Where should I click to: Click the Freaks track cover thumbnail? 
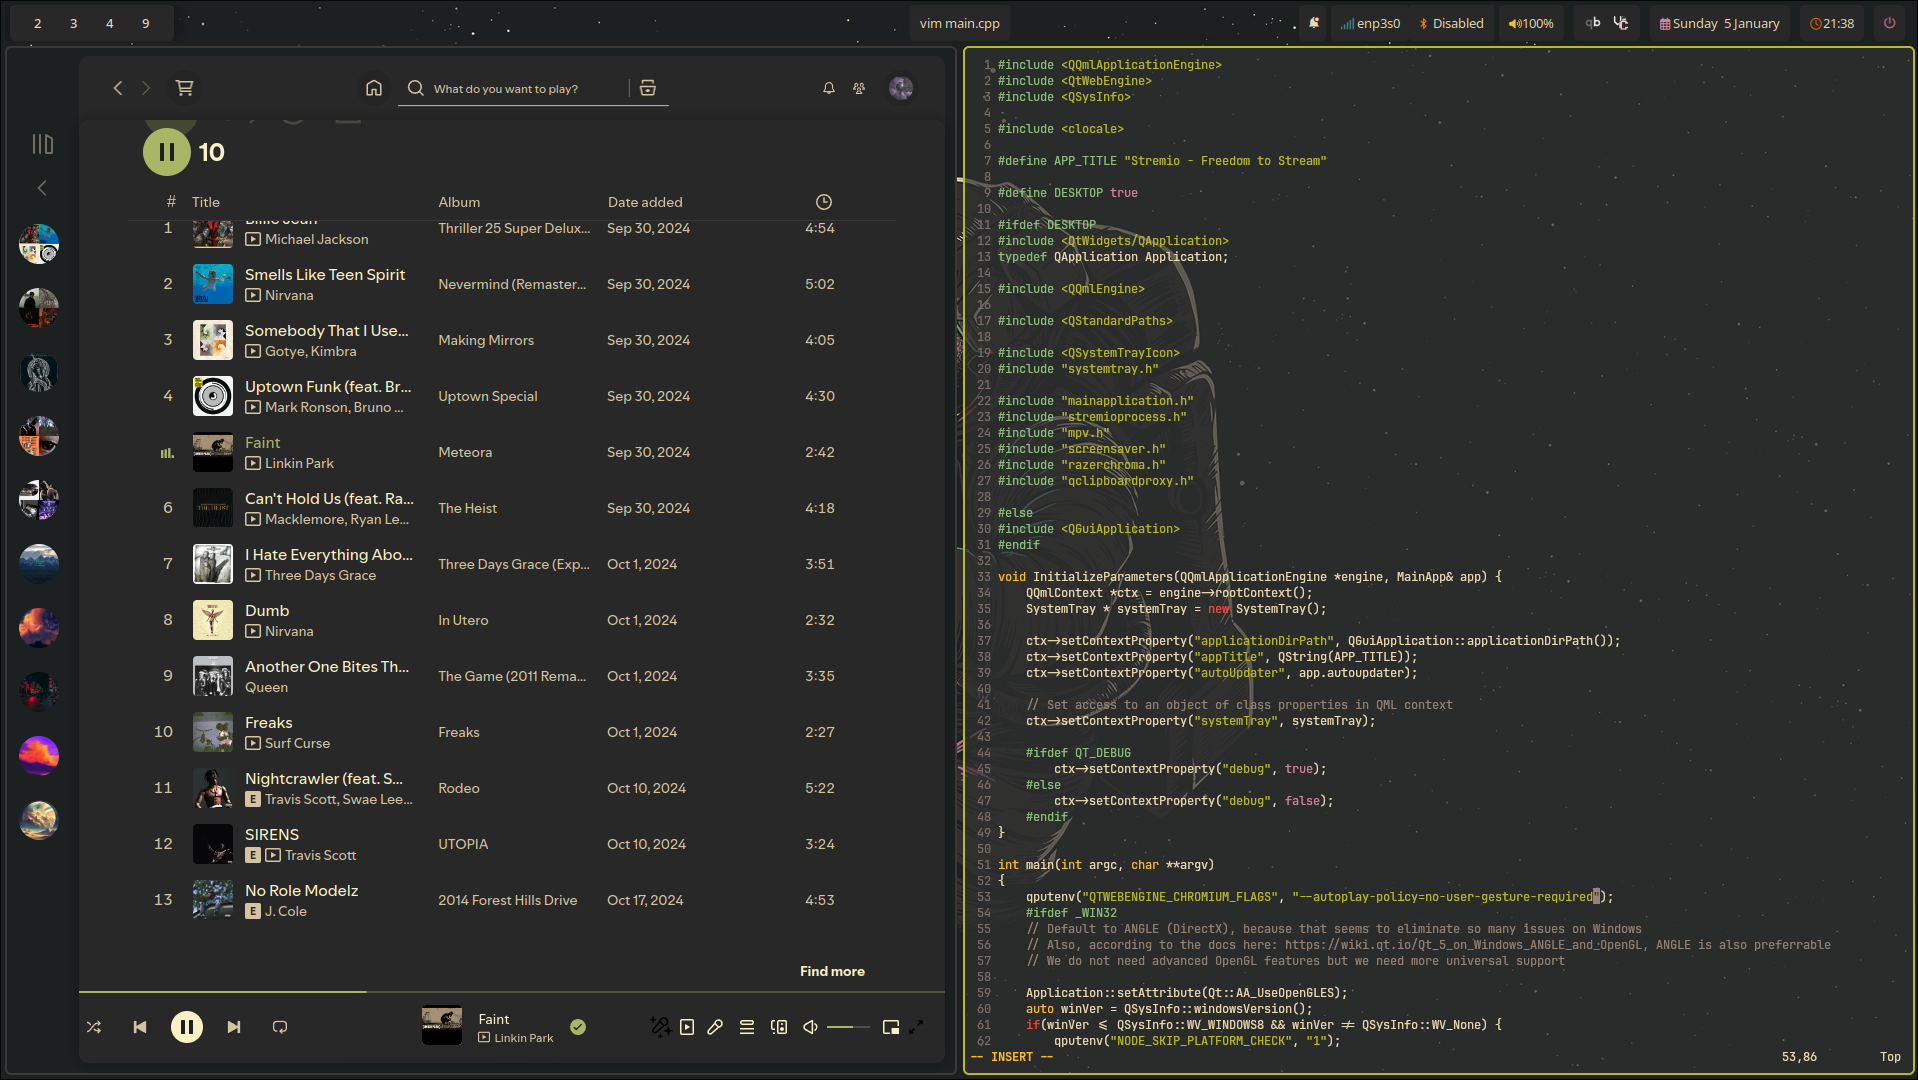[x=213, y=732]
